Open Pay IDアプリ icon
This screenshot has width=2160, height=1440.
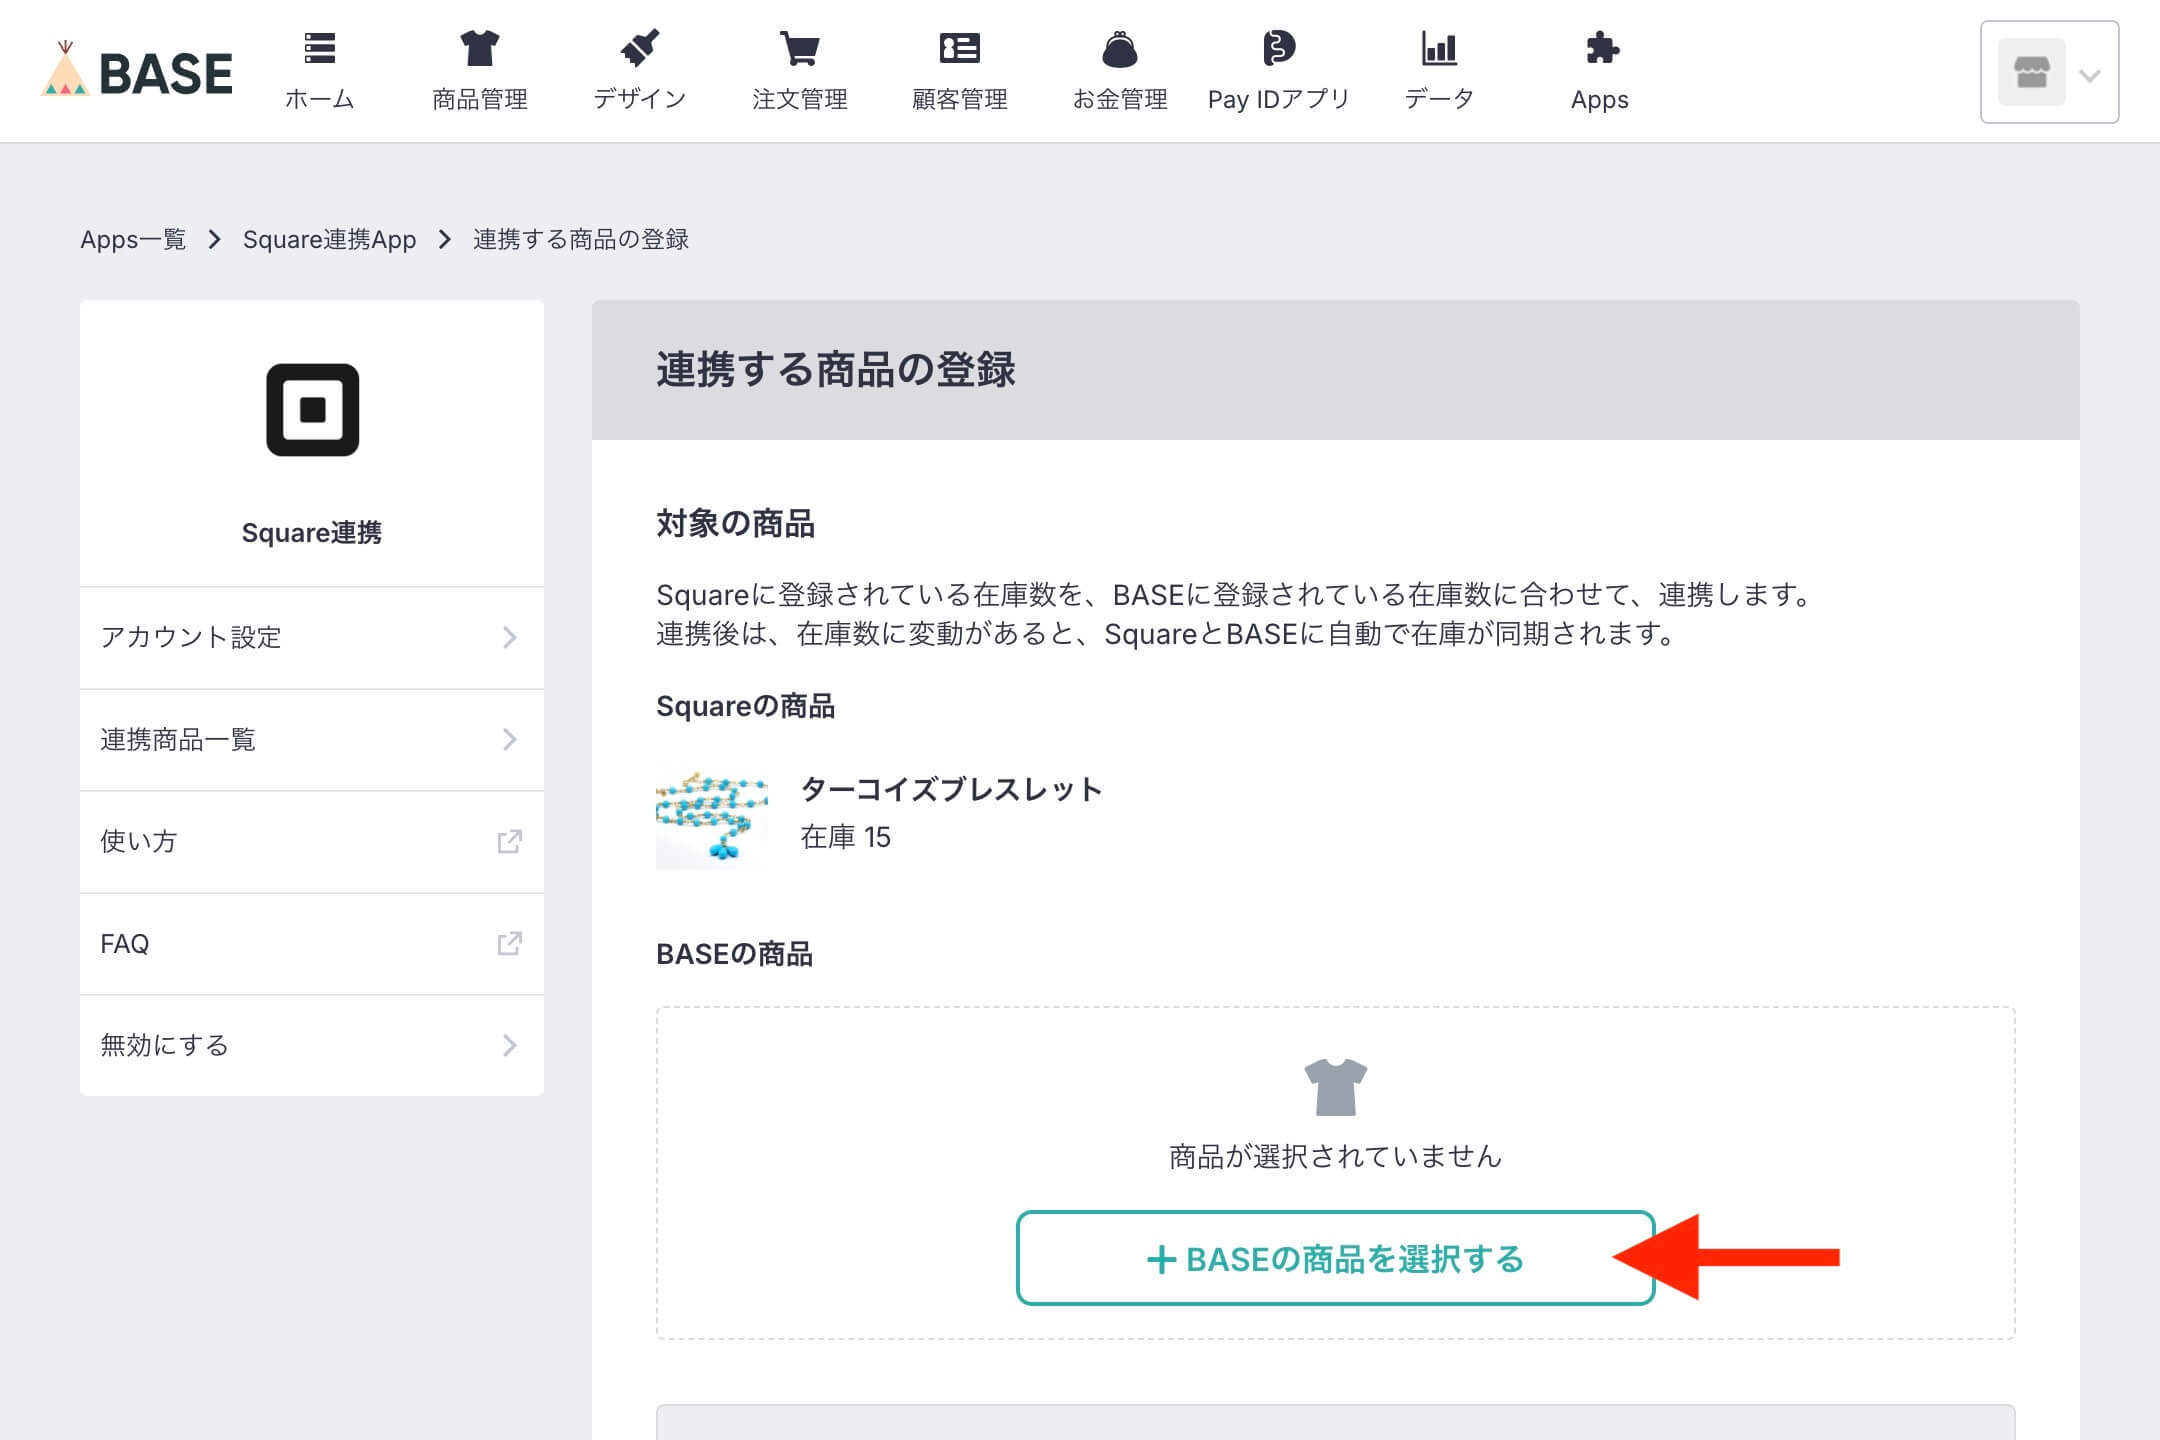(1278, 47)
